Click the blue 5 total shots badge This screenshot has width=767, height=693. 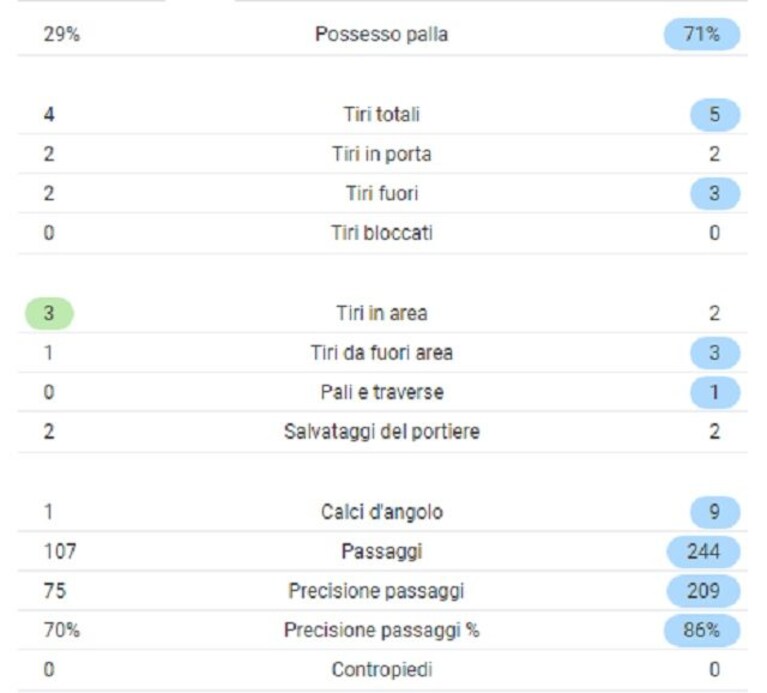715,114
